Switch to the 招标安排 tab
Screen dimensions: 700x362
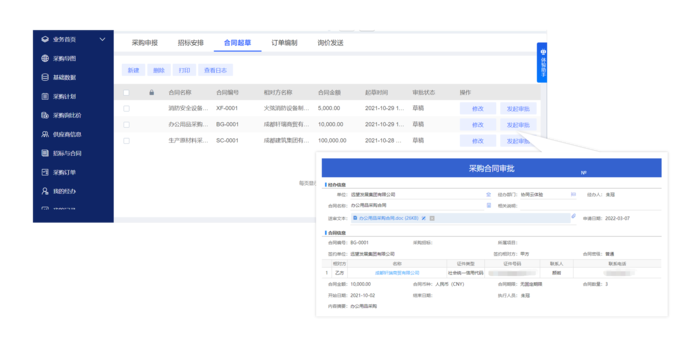tap(191, 43)
